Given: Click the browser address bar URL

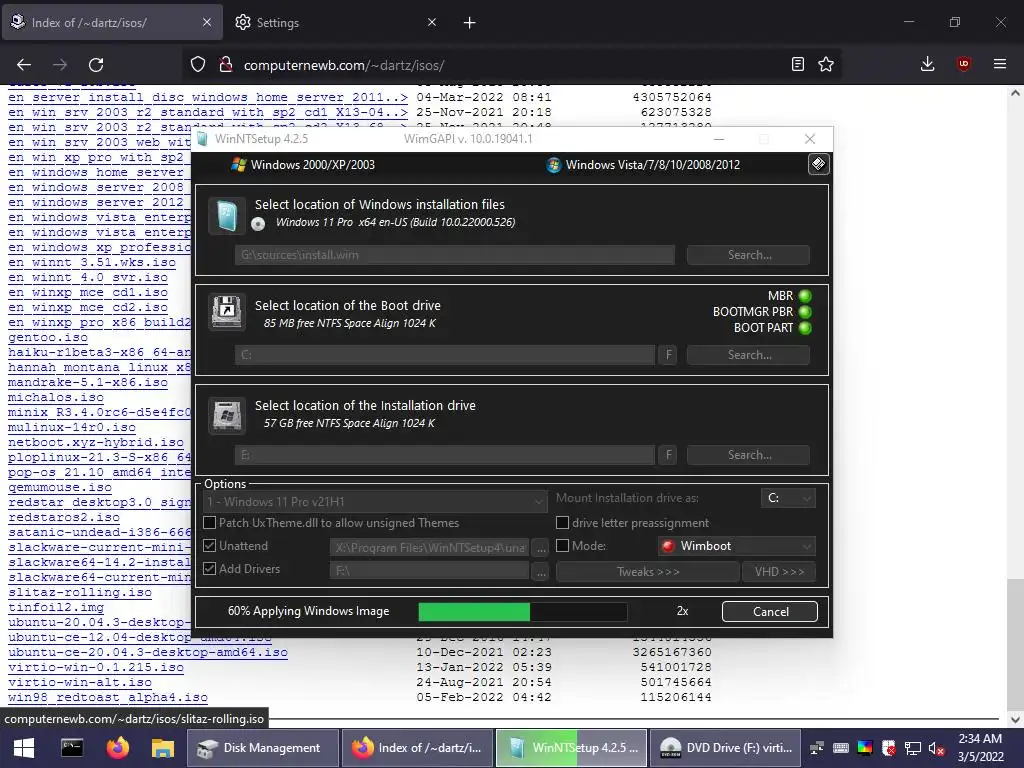Looking at the screenshot, I should point(344,65).
